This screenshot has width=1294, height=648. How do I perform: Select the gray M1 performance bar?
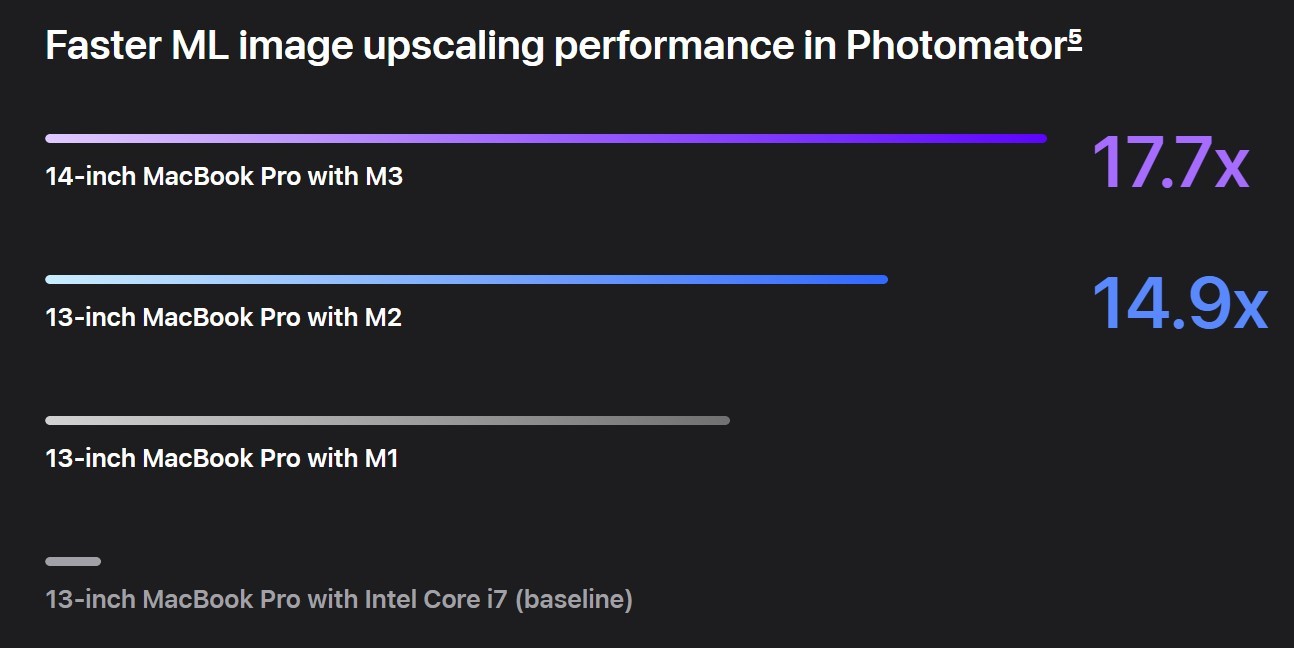tap(387, 420)
